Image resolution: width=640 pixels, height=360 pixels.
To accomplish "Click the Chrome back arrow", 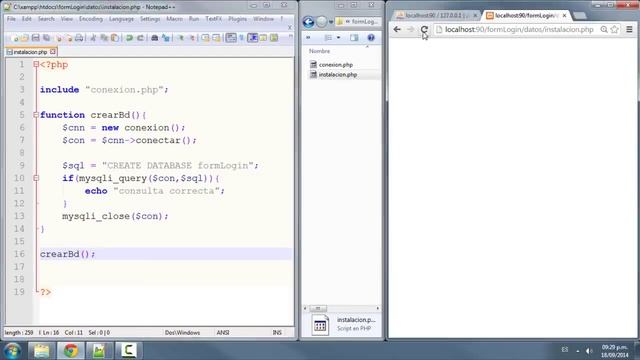I will (397, 29).
